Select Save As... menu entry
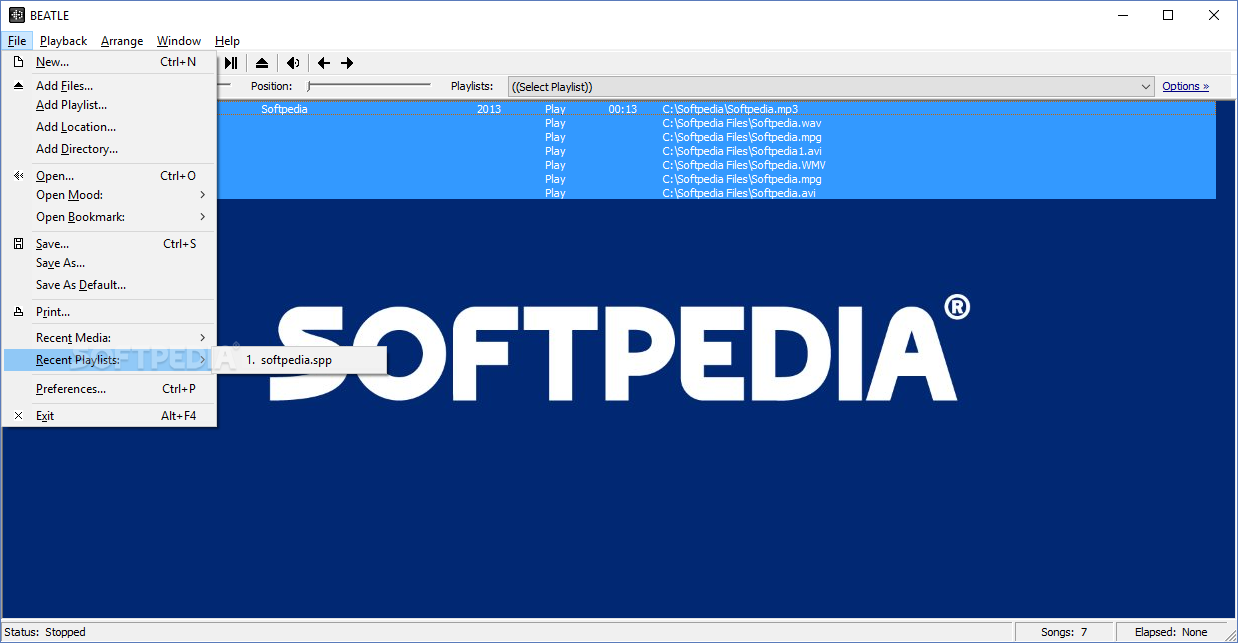 point(109,263)
